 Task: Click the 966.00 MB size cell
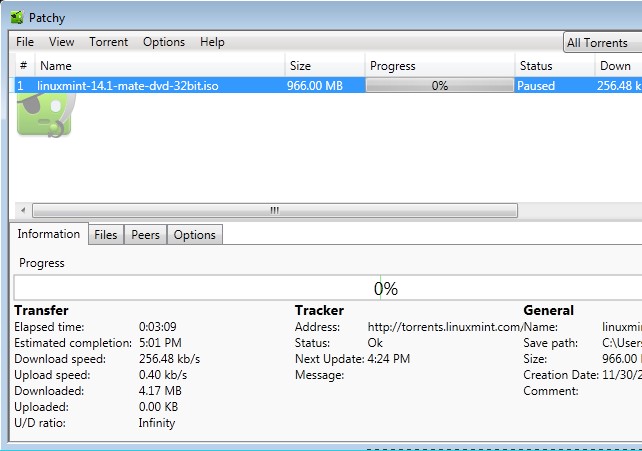tap(314, 86)
